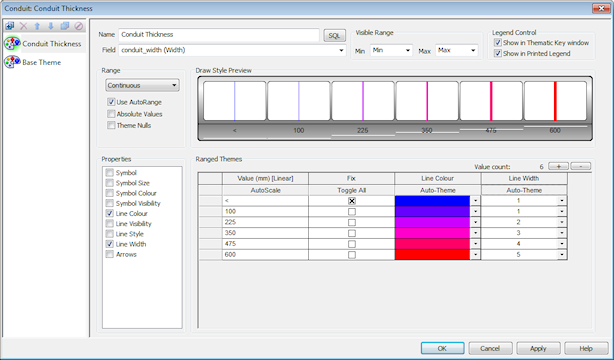Viewport: 614px width, 360px height.
Task: Click the value cell containing 475
Action: 265,244
